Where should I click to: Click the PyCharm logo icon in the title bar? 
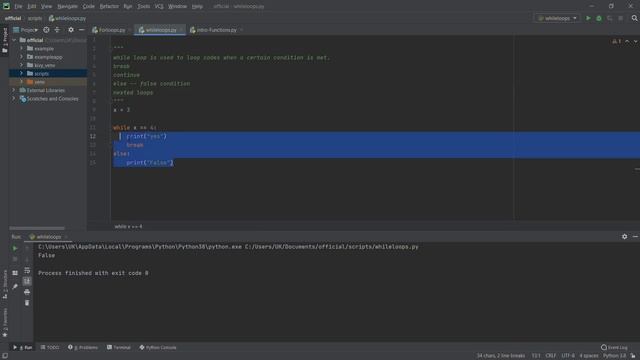6,6
